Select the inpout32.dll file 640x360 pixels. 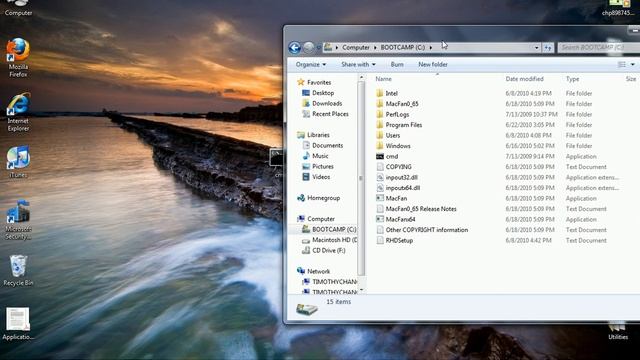point(397,177)
